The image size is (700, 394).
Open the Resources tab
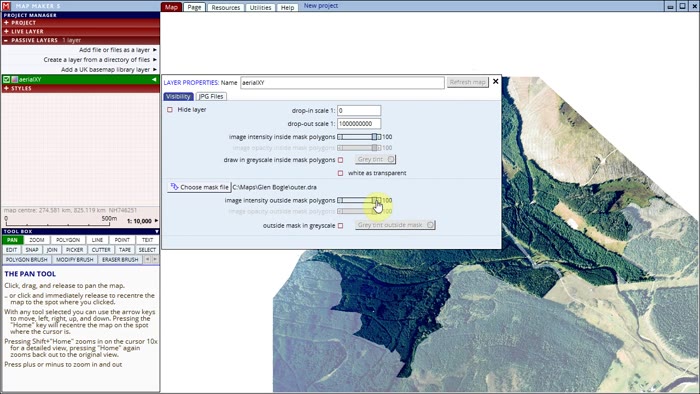tap(225, 8)
